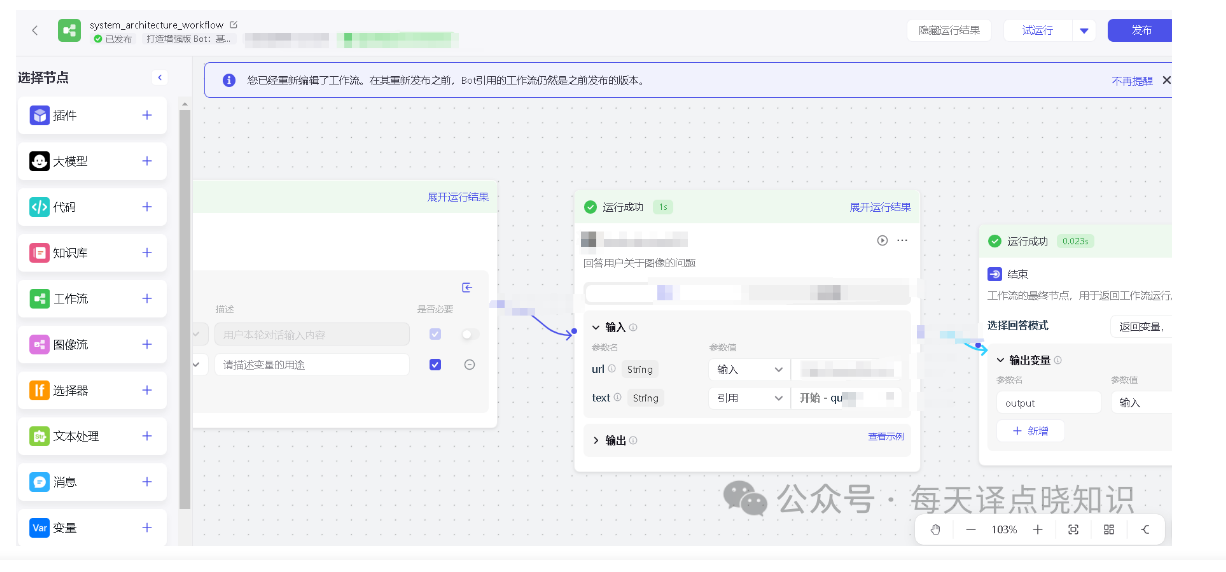
Task: Open the type dropdown in second variable row
Action: tap(198, 364)
